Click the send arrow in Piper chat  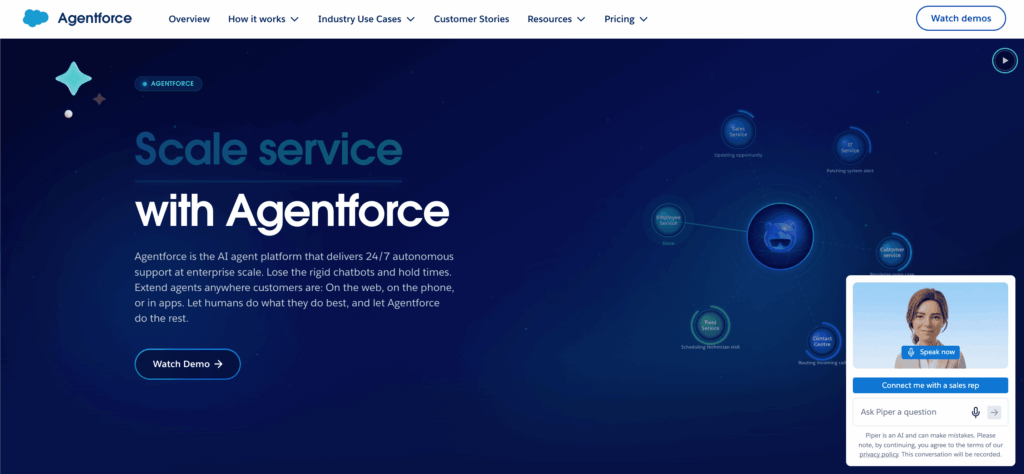pos(994,412)
